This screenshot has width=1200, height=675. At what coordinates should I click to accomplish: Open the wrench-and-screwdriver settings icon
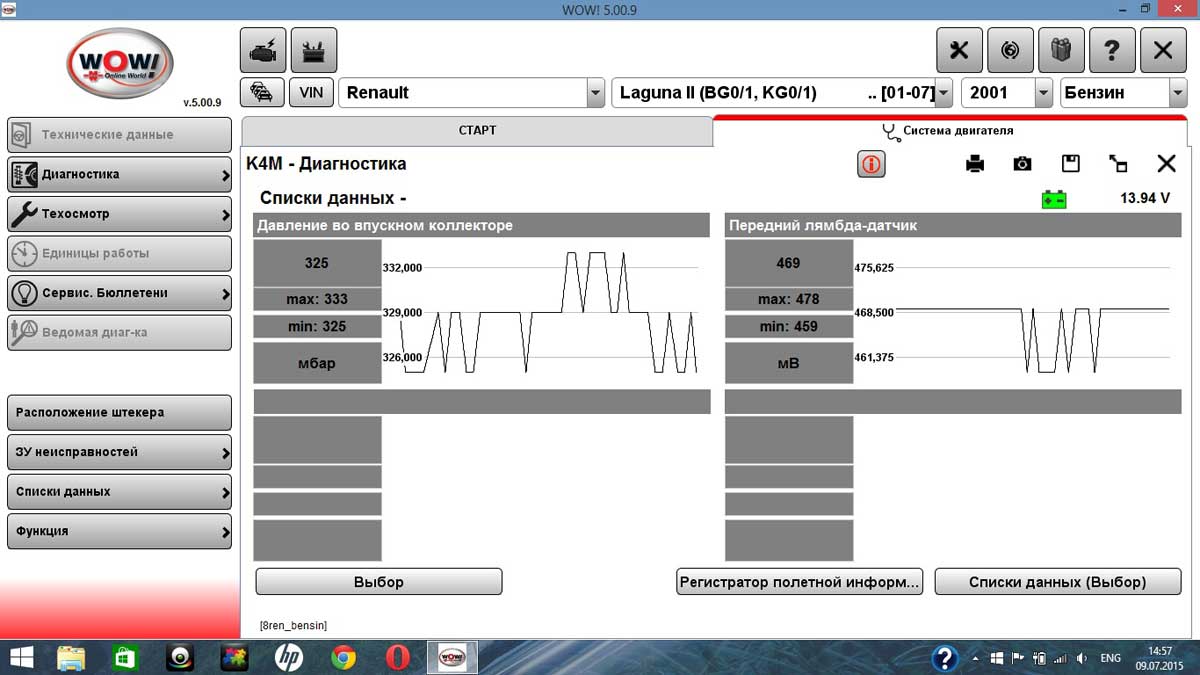pyautogui.click(x=959, y=50)
